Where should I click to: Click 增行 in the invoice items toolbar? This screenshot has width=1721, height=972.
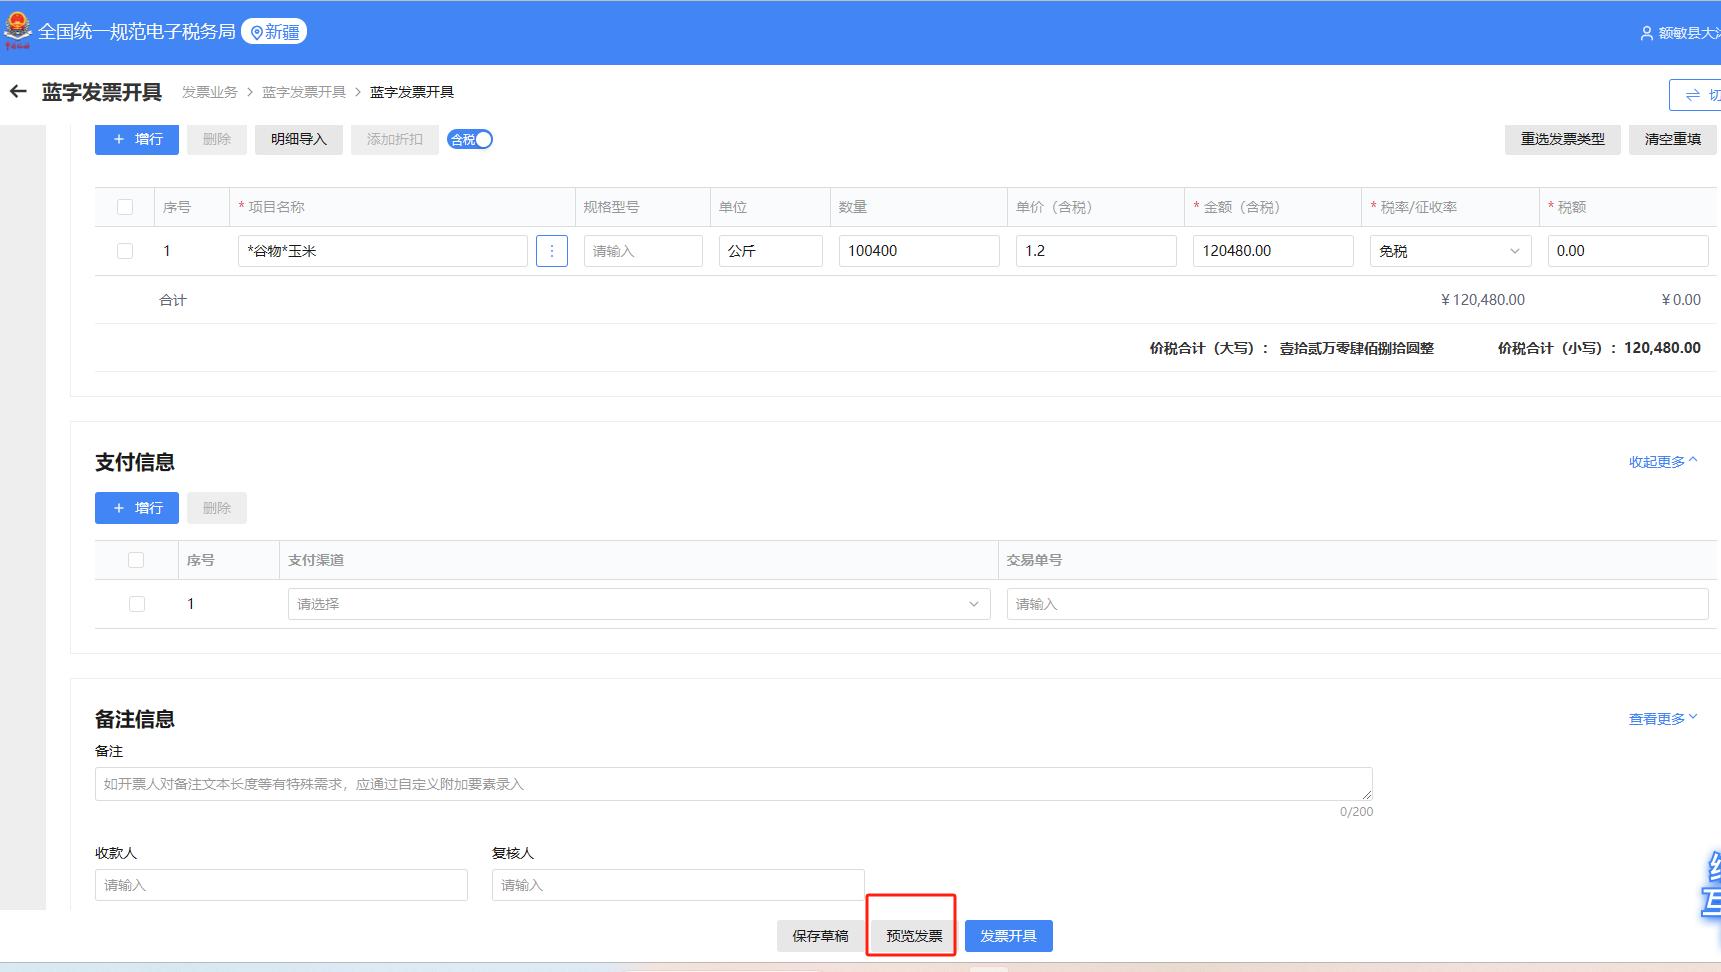point(137,139)
